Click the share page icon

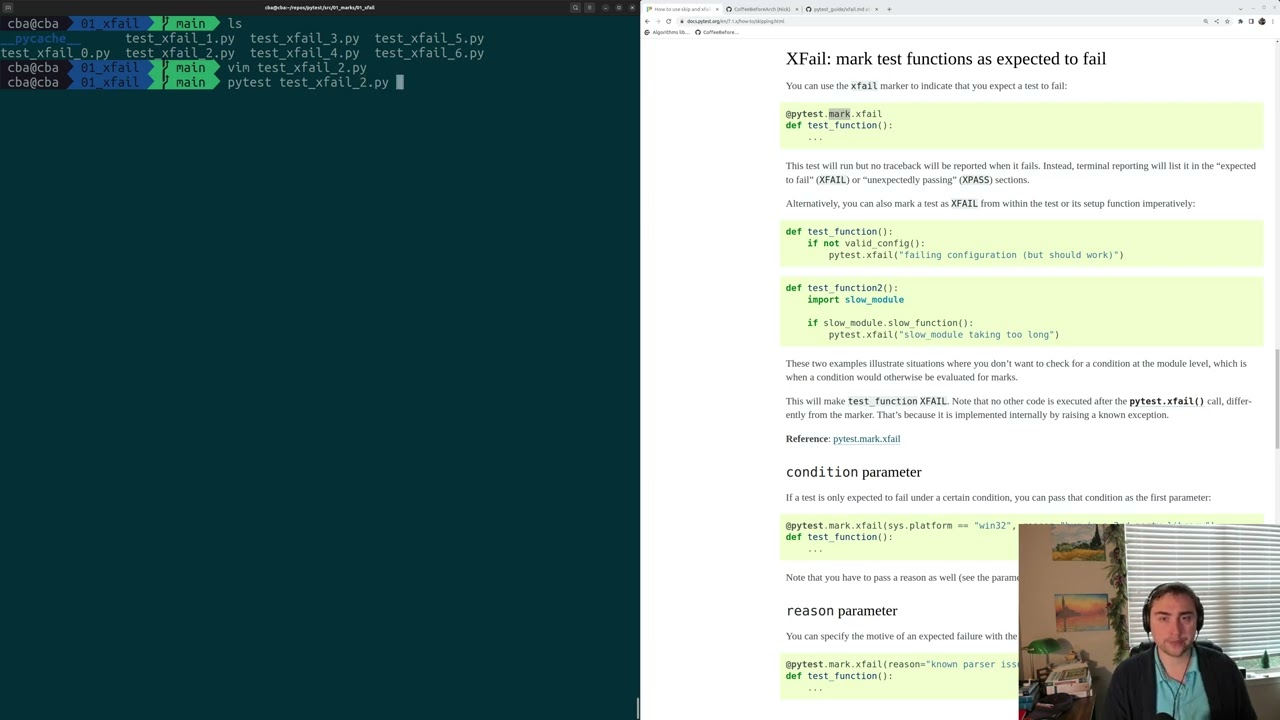tap(1217, 21)
